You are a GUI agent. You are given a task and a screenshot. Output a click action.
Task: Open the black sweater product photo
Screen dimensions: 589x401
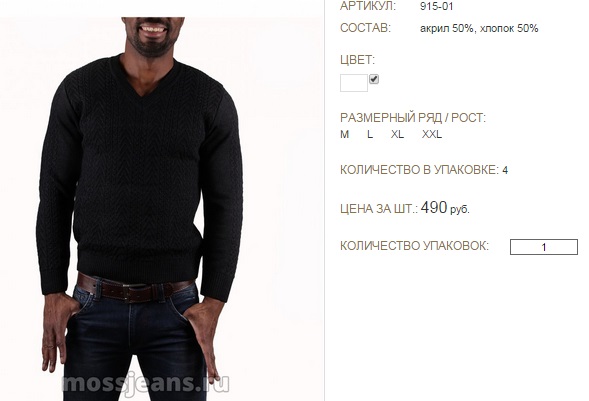pyautogui.click(x=162, y=209)
